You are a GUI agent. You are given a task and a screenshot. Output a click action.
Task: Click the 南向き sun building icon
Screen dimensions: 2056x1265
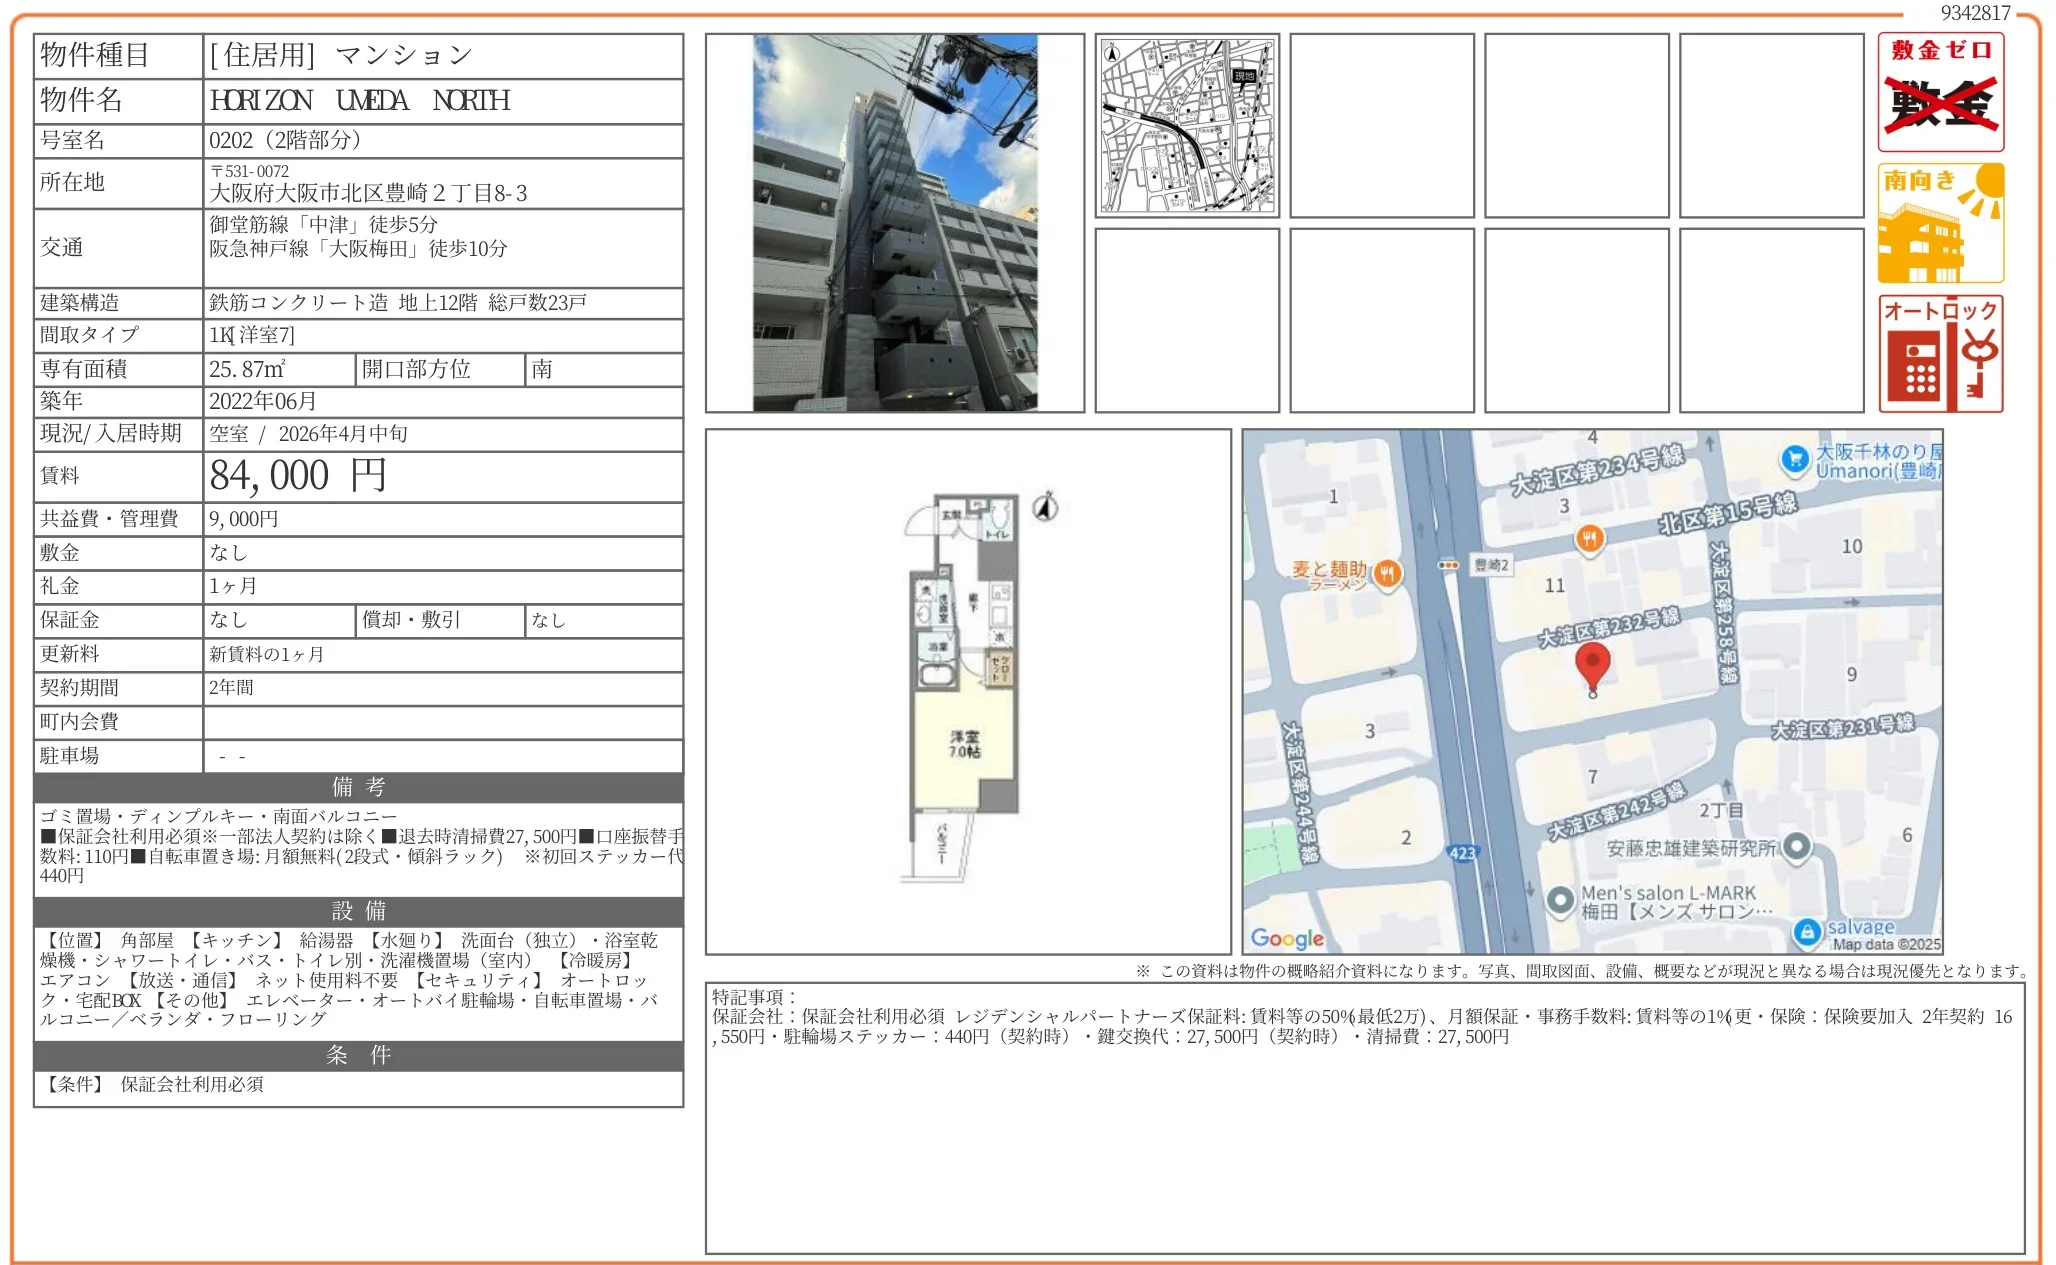tap(1940, 223)
